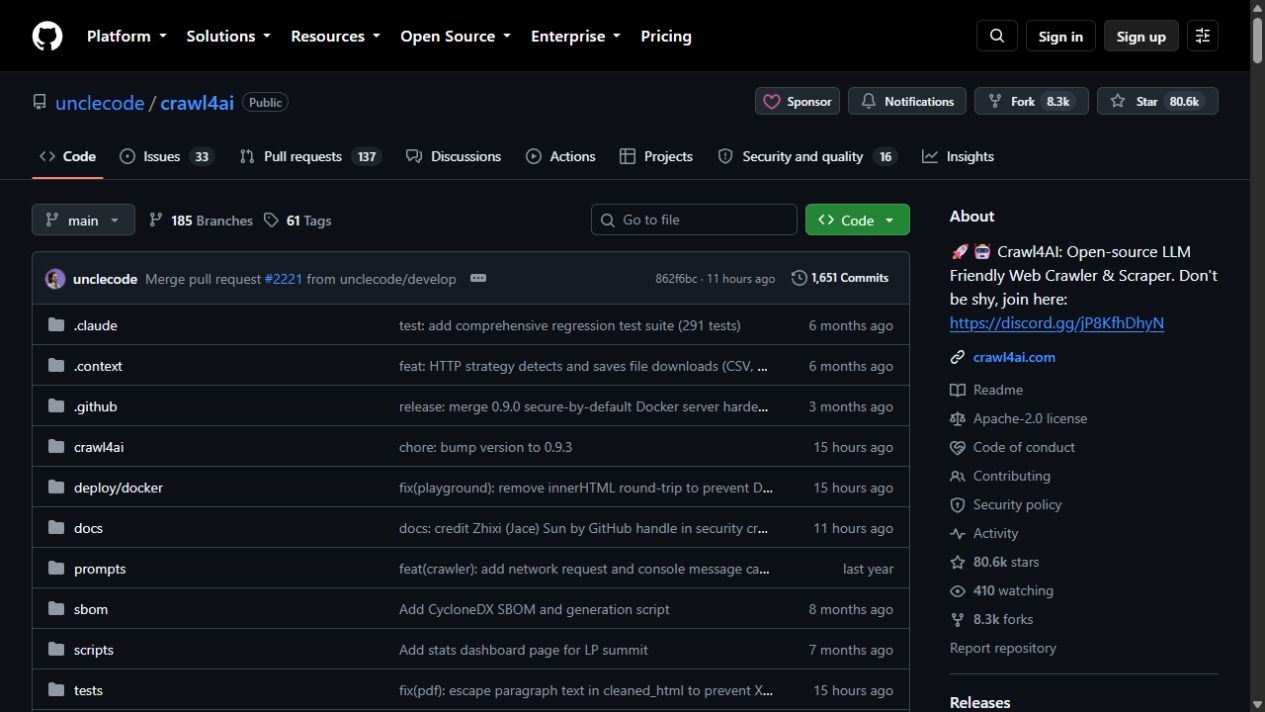1265x712 pixels.
Task: Click the .context folder icon
Action: tap(56, 366)
